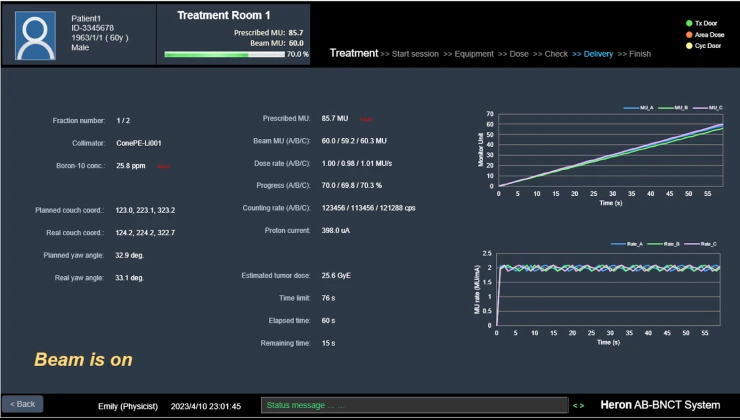Click red warning mark beside Boron-10 concentration
The image size is (740, 420).
click(163, 166)
